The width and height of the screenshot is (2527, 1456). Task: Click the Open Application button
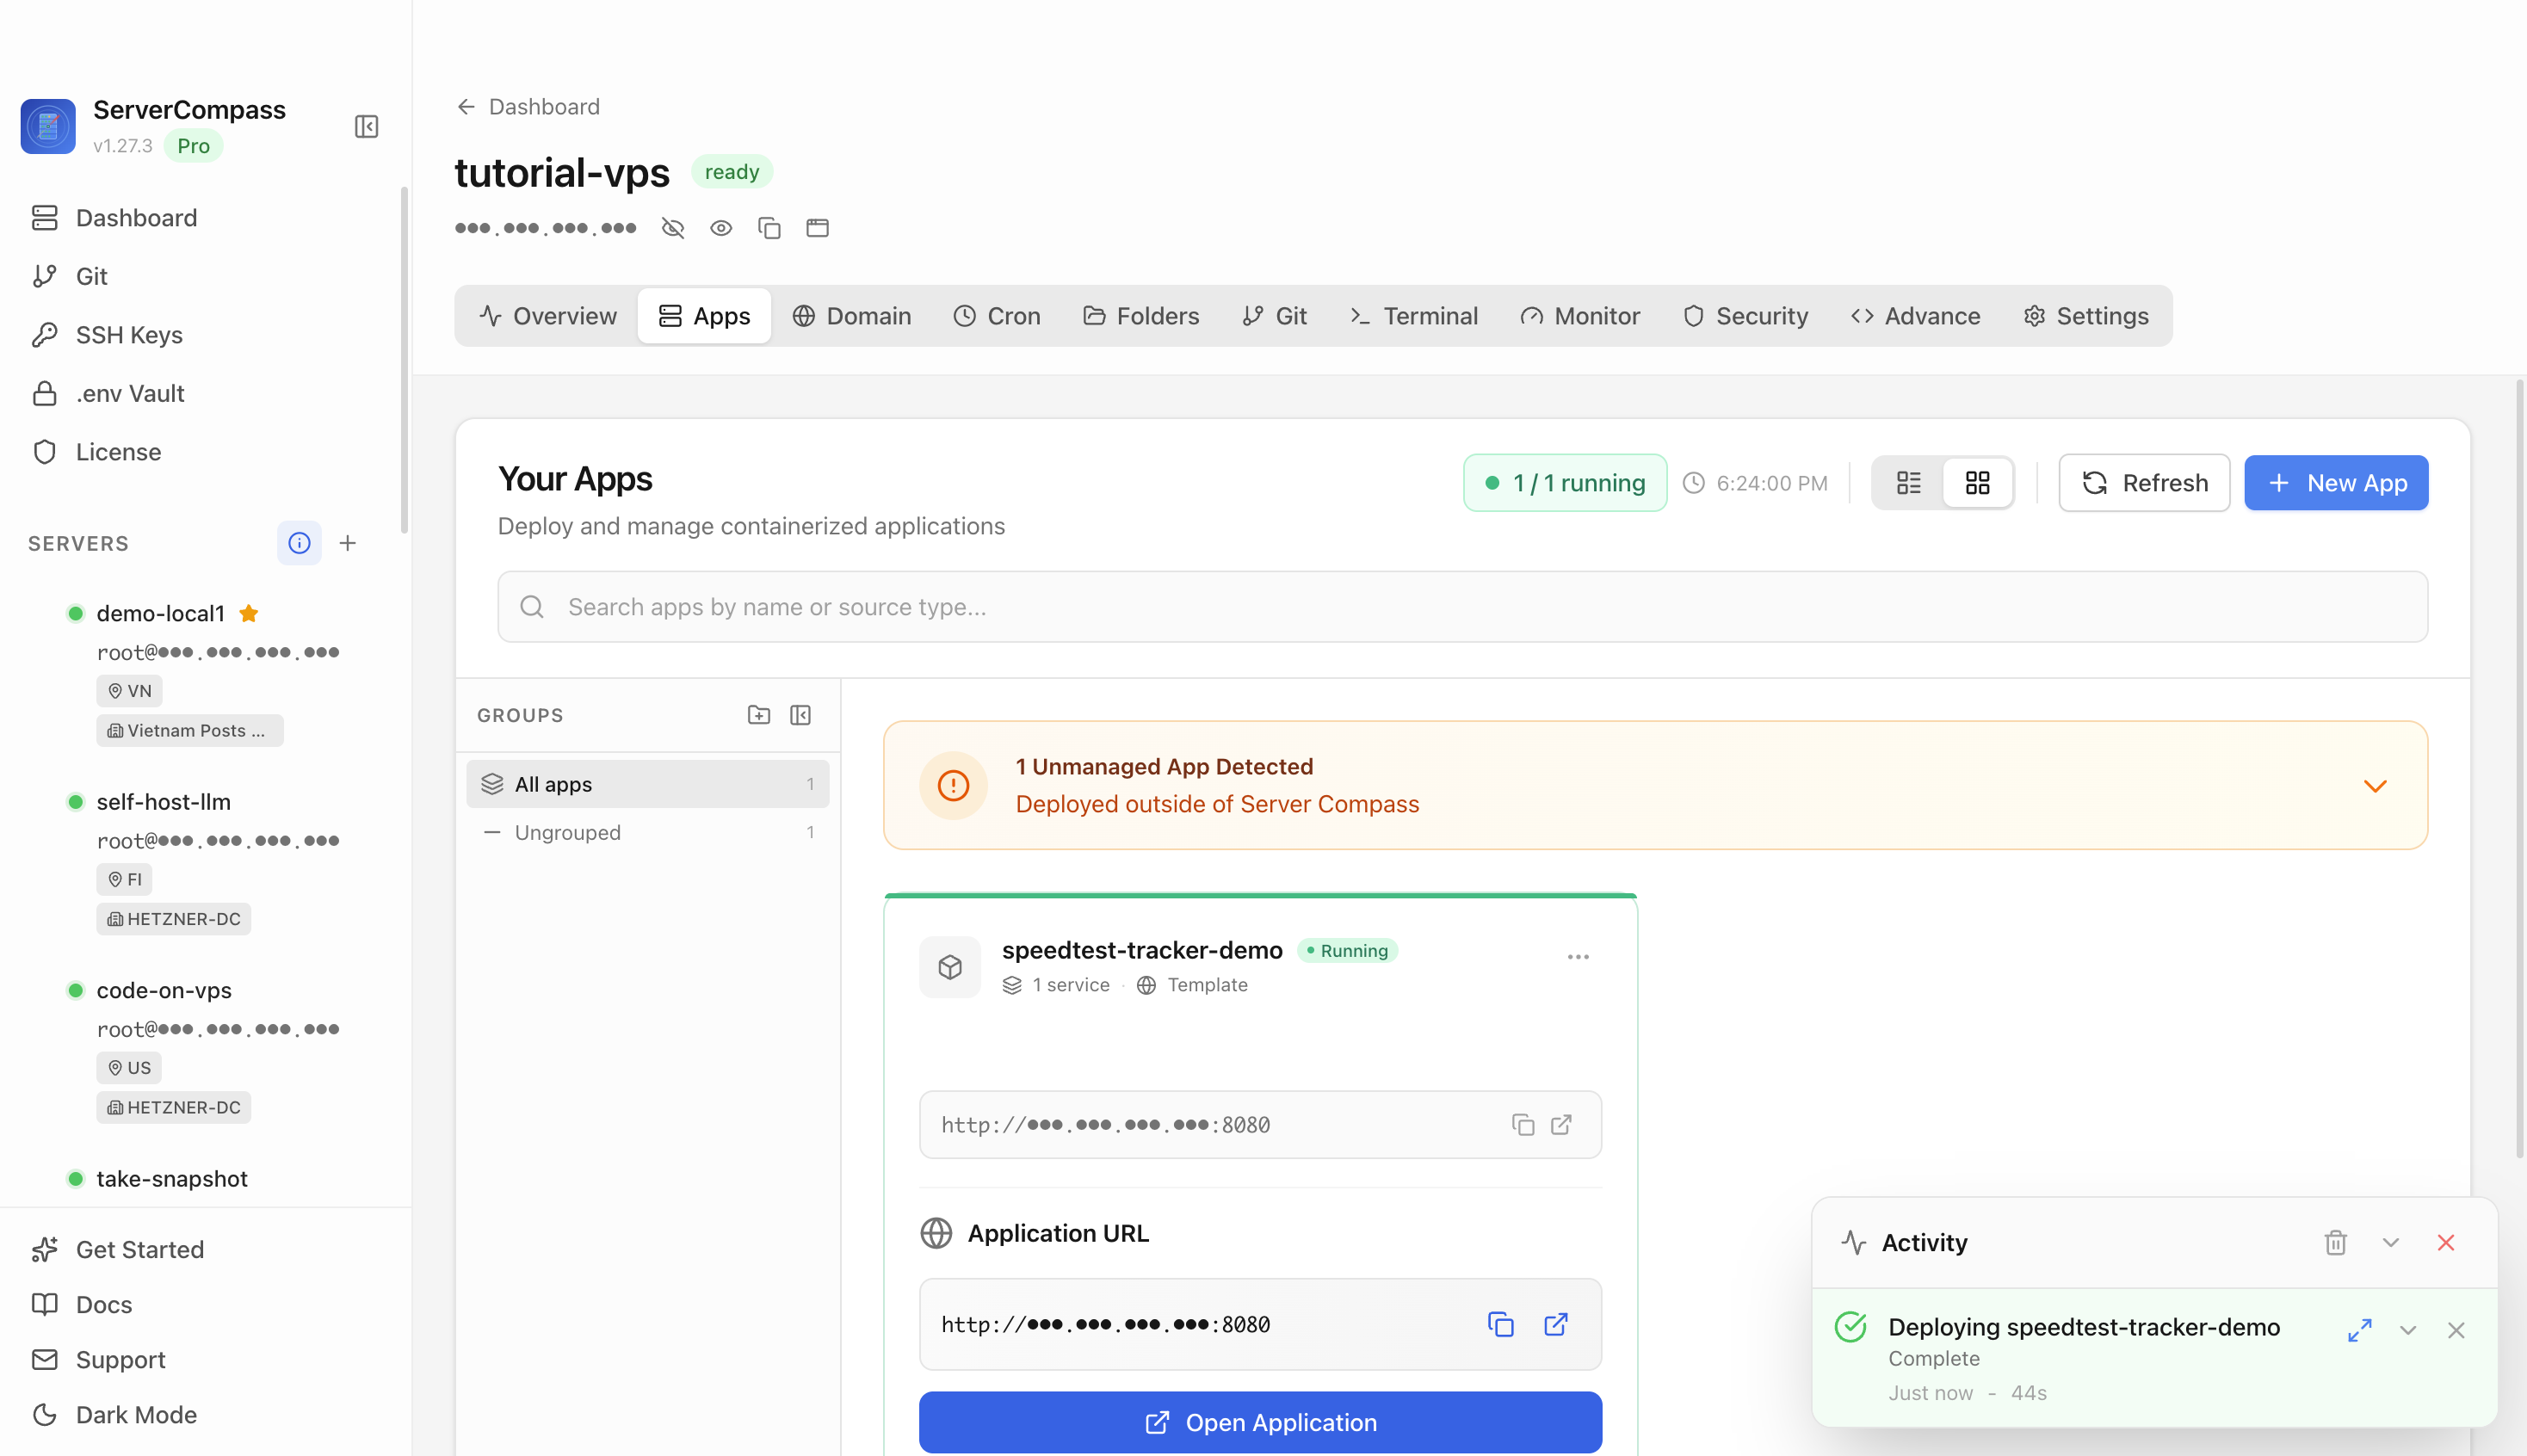click(x=1260, y=1422)
